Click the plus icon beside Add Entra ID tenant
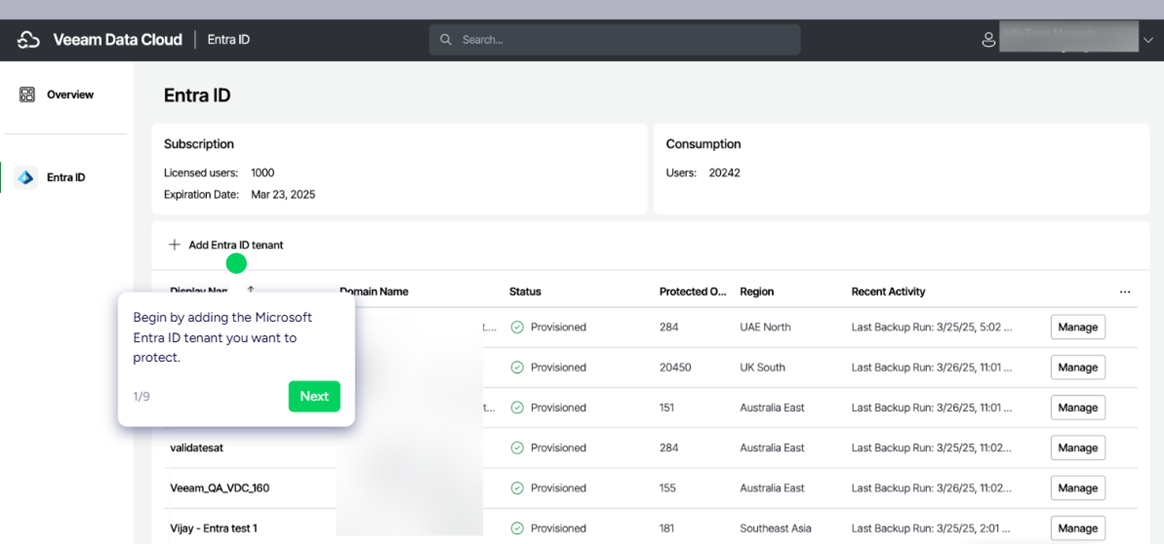 point(174,244)
